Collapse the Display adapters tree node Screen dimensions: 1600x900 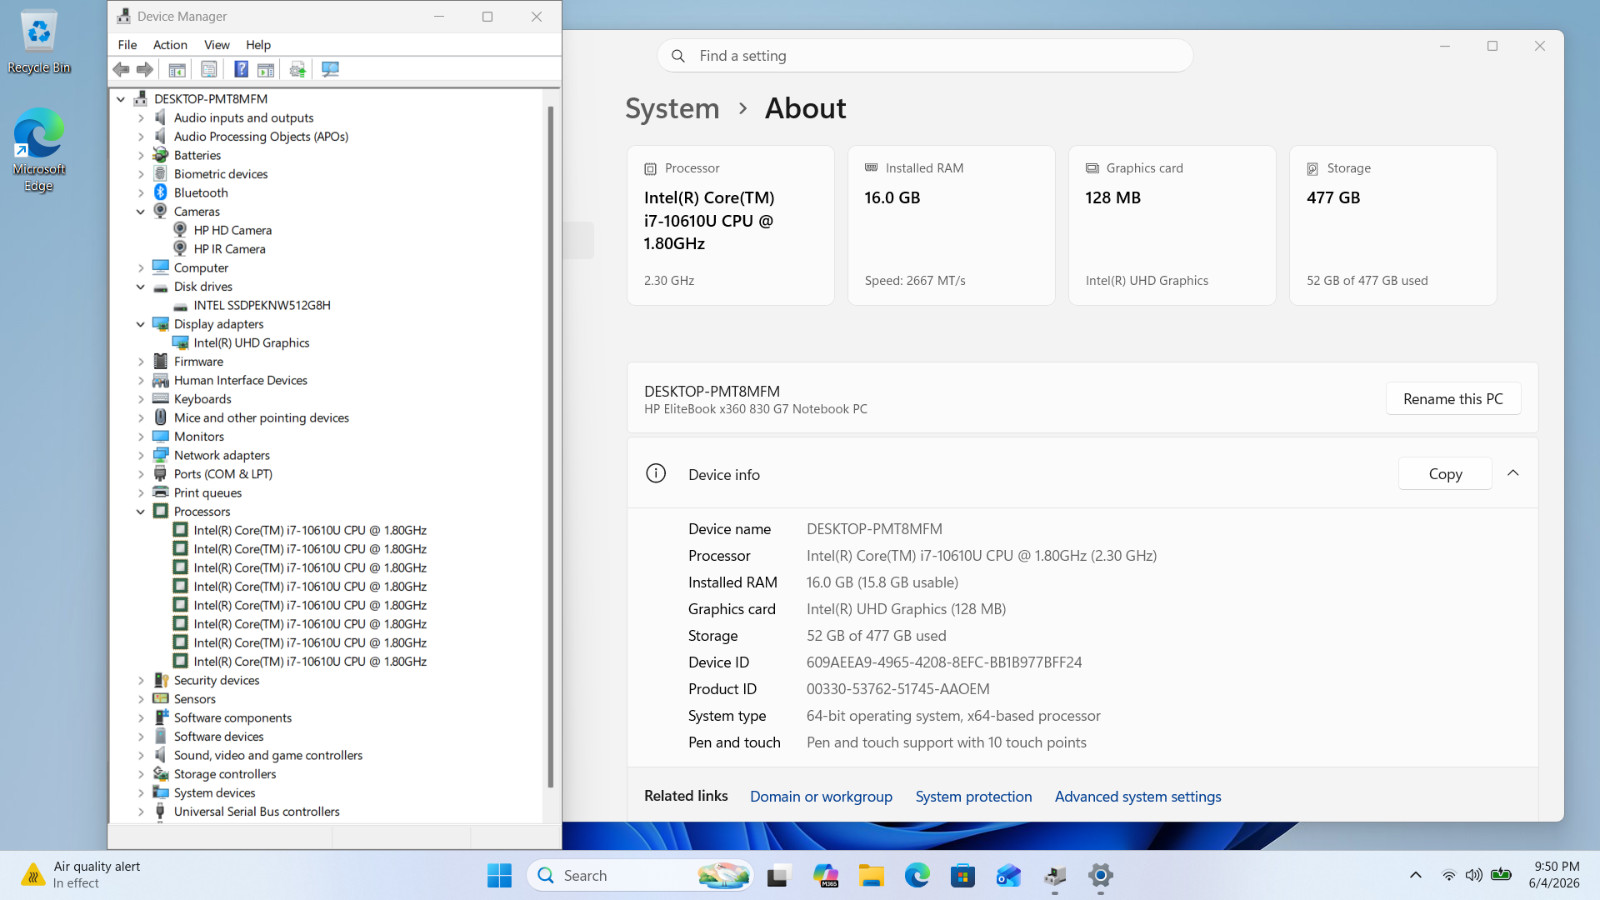(141, 324)
